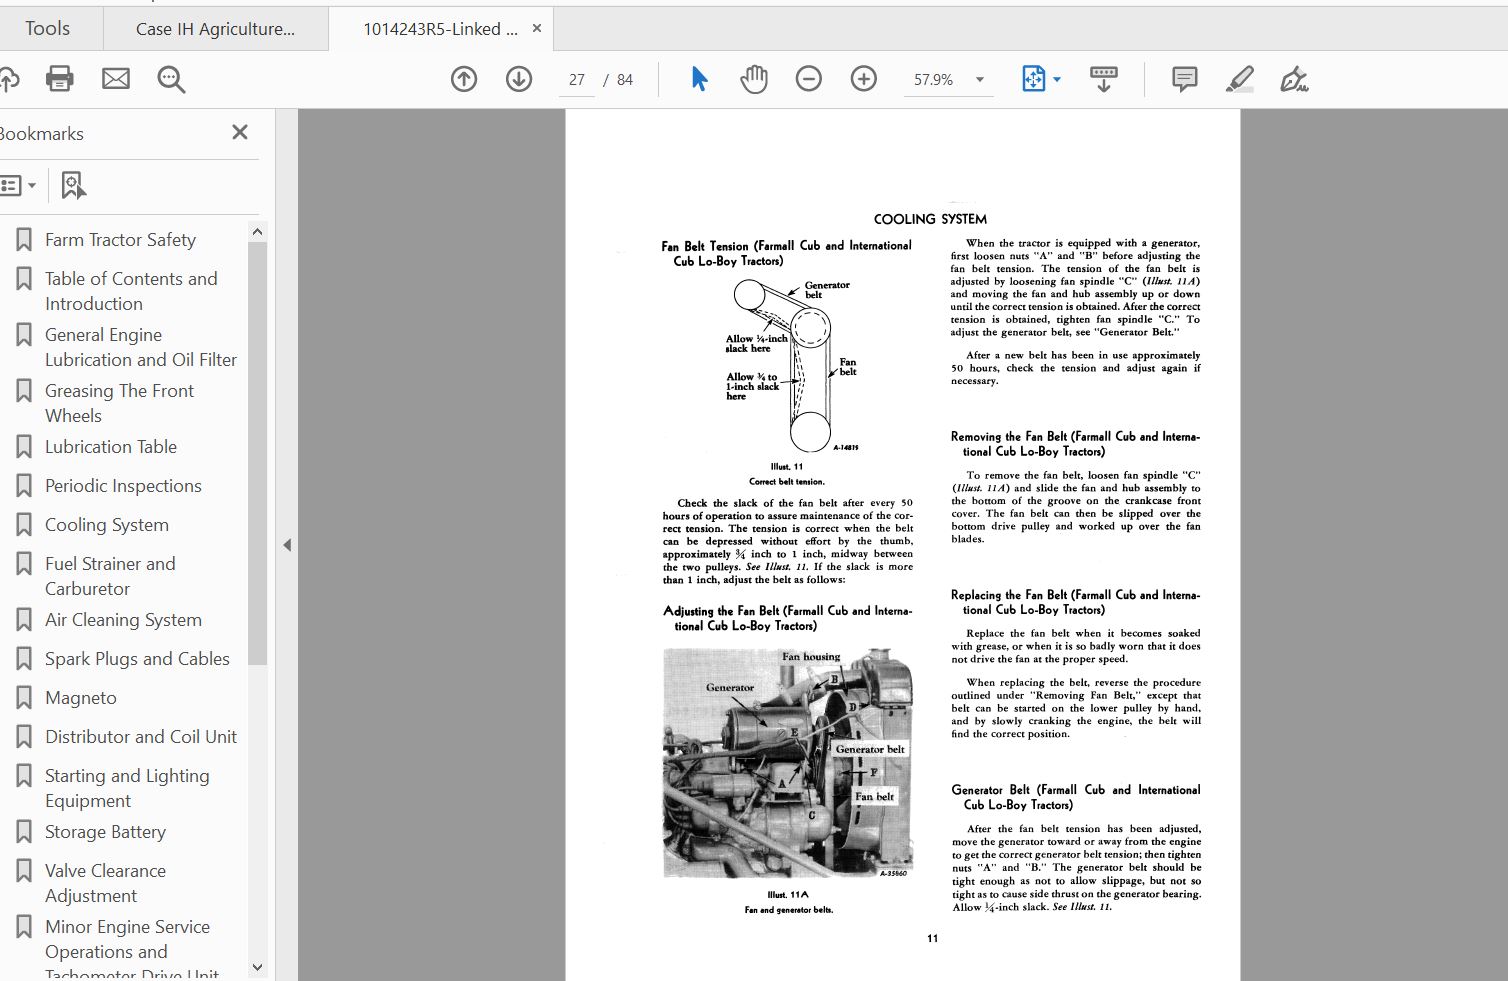Open the Tools tab
Viewport: 1508px width, 981px height.
[x=48, y=28]
